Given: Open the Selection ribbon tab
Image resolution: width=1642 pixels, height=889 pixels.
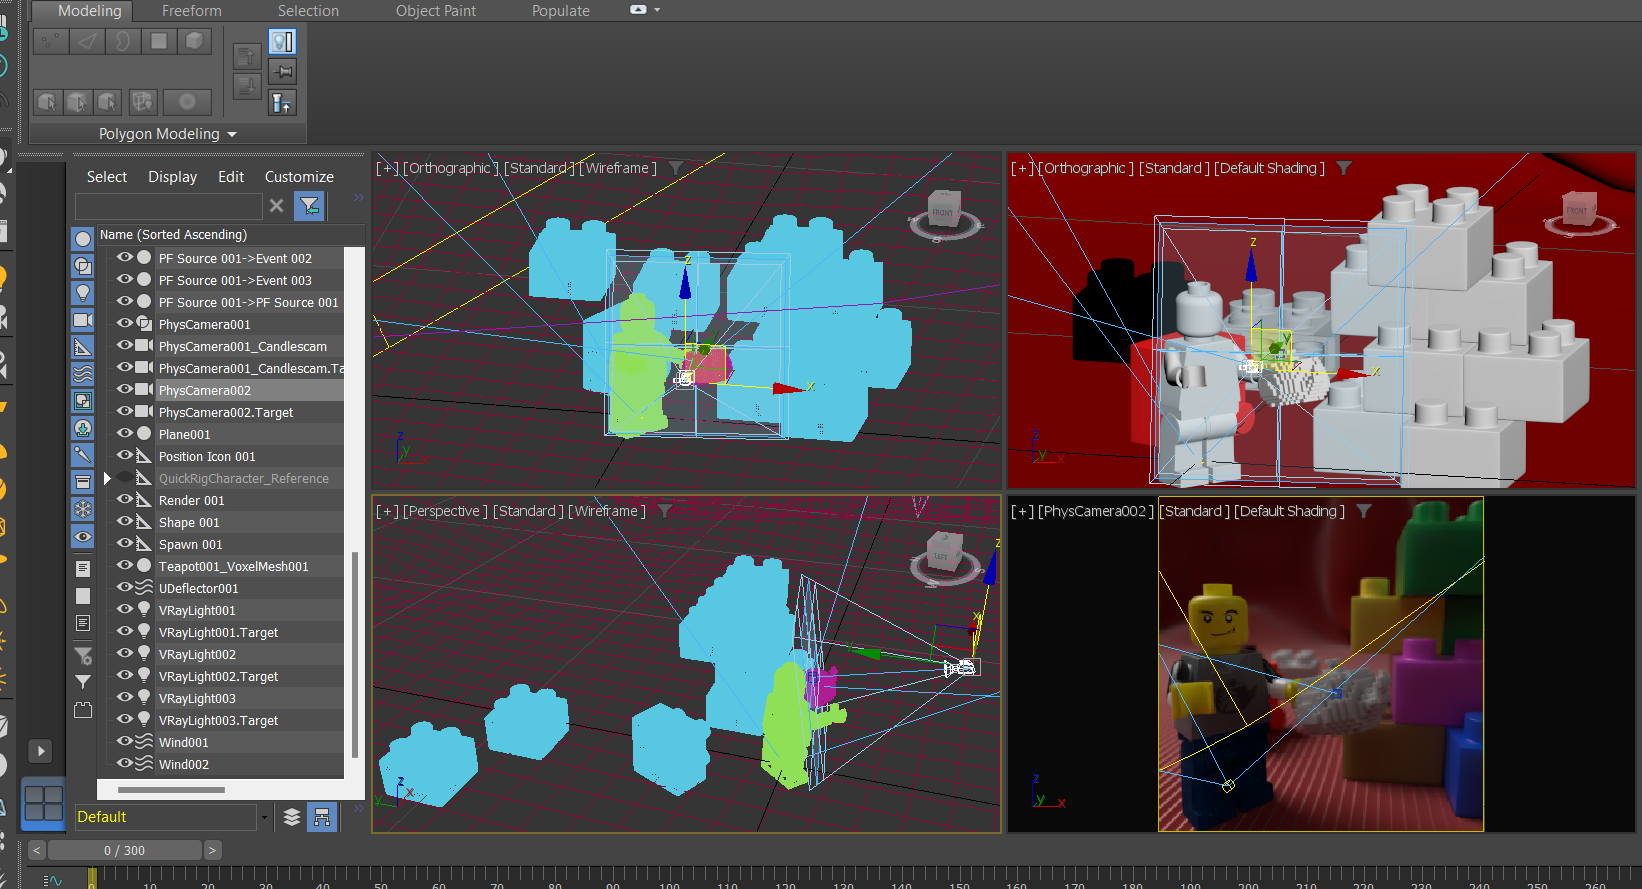Looking at the screenshot, I should 308,11.
